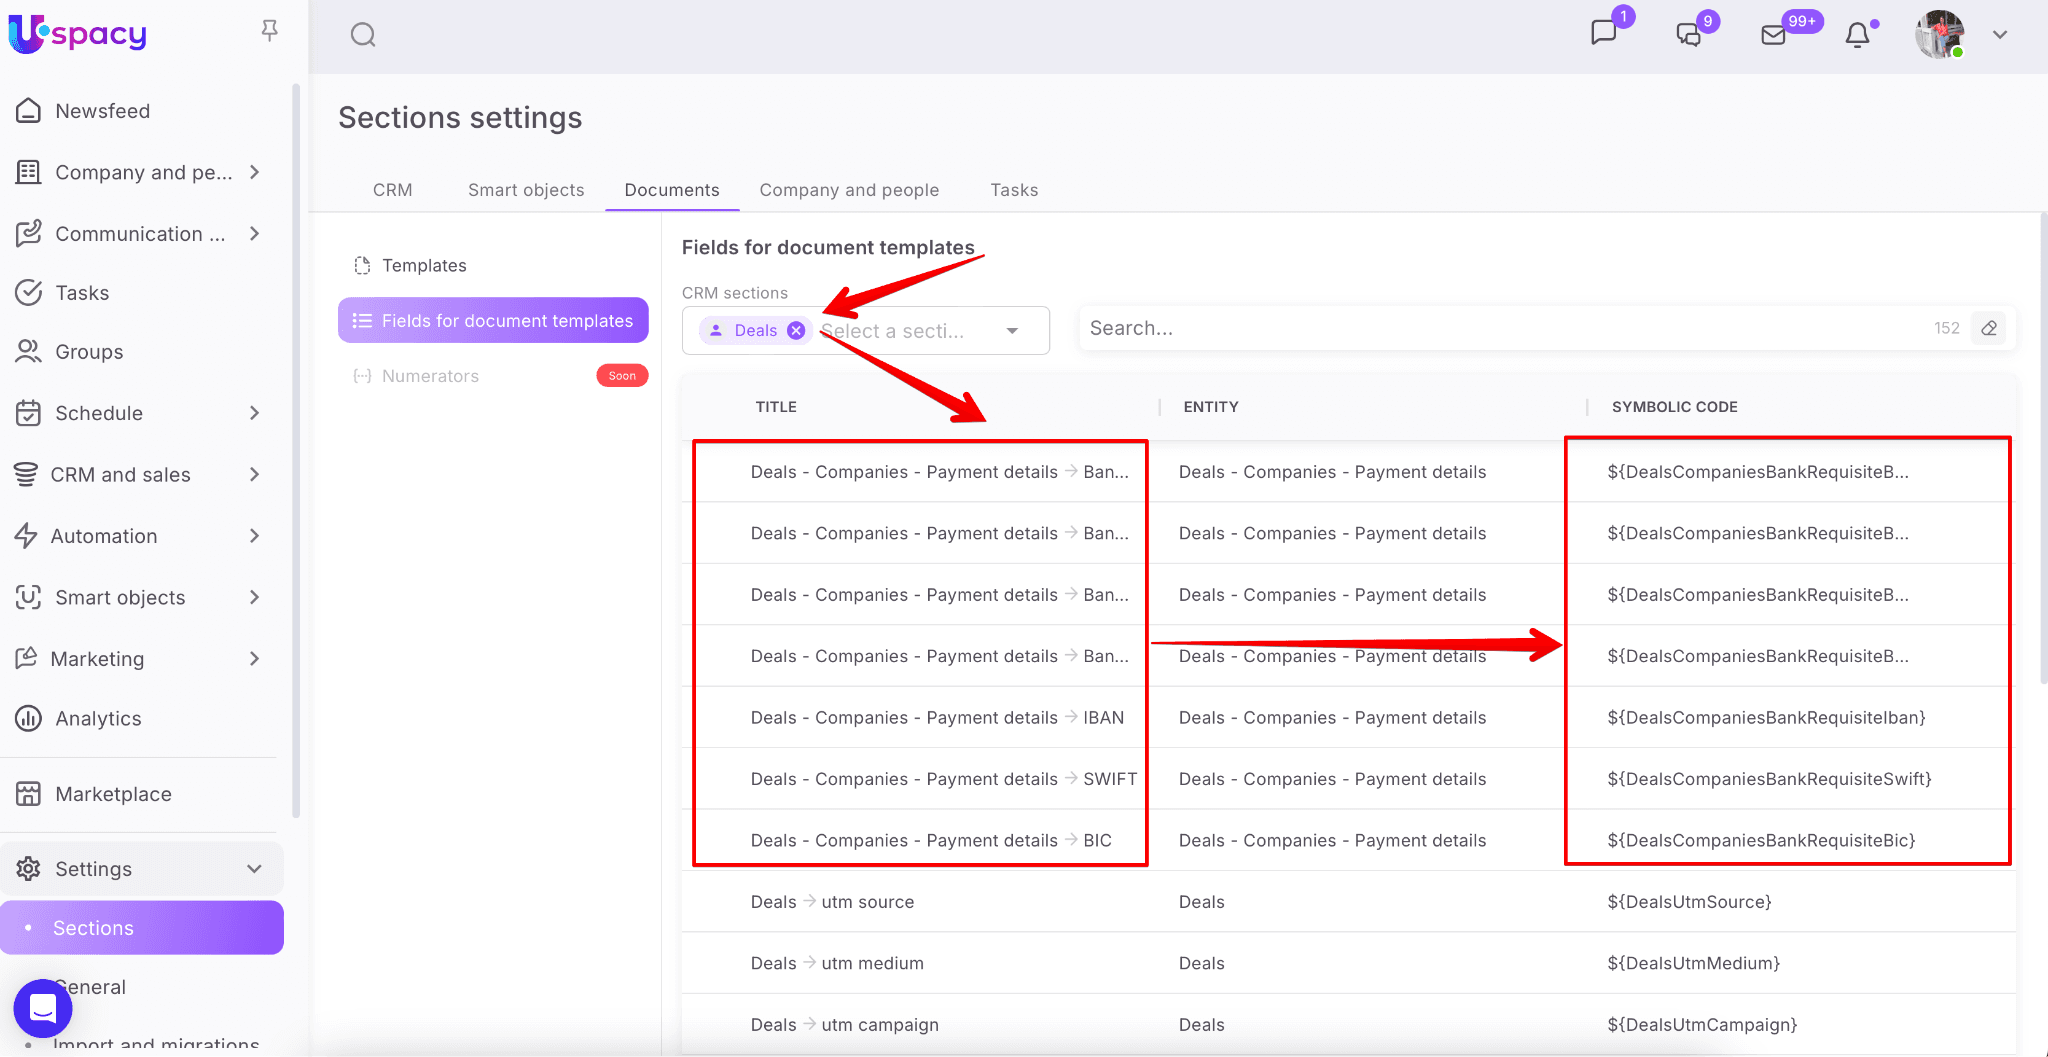Click the Search fields input box
Image resolution: width=2048 pixels, height=1057 pixels.
(1500, 328)
